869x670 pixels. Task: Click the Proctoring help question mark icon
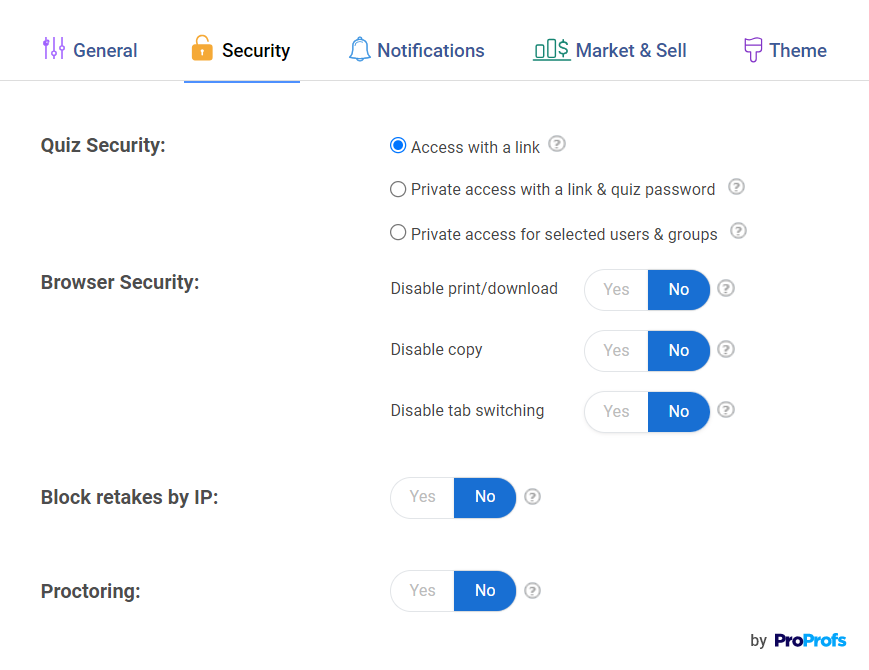coord(532,590)
